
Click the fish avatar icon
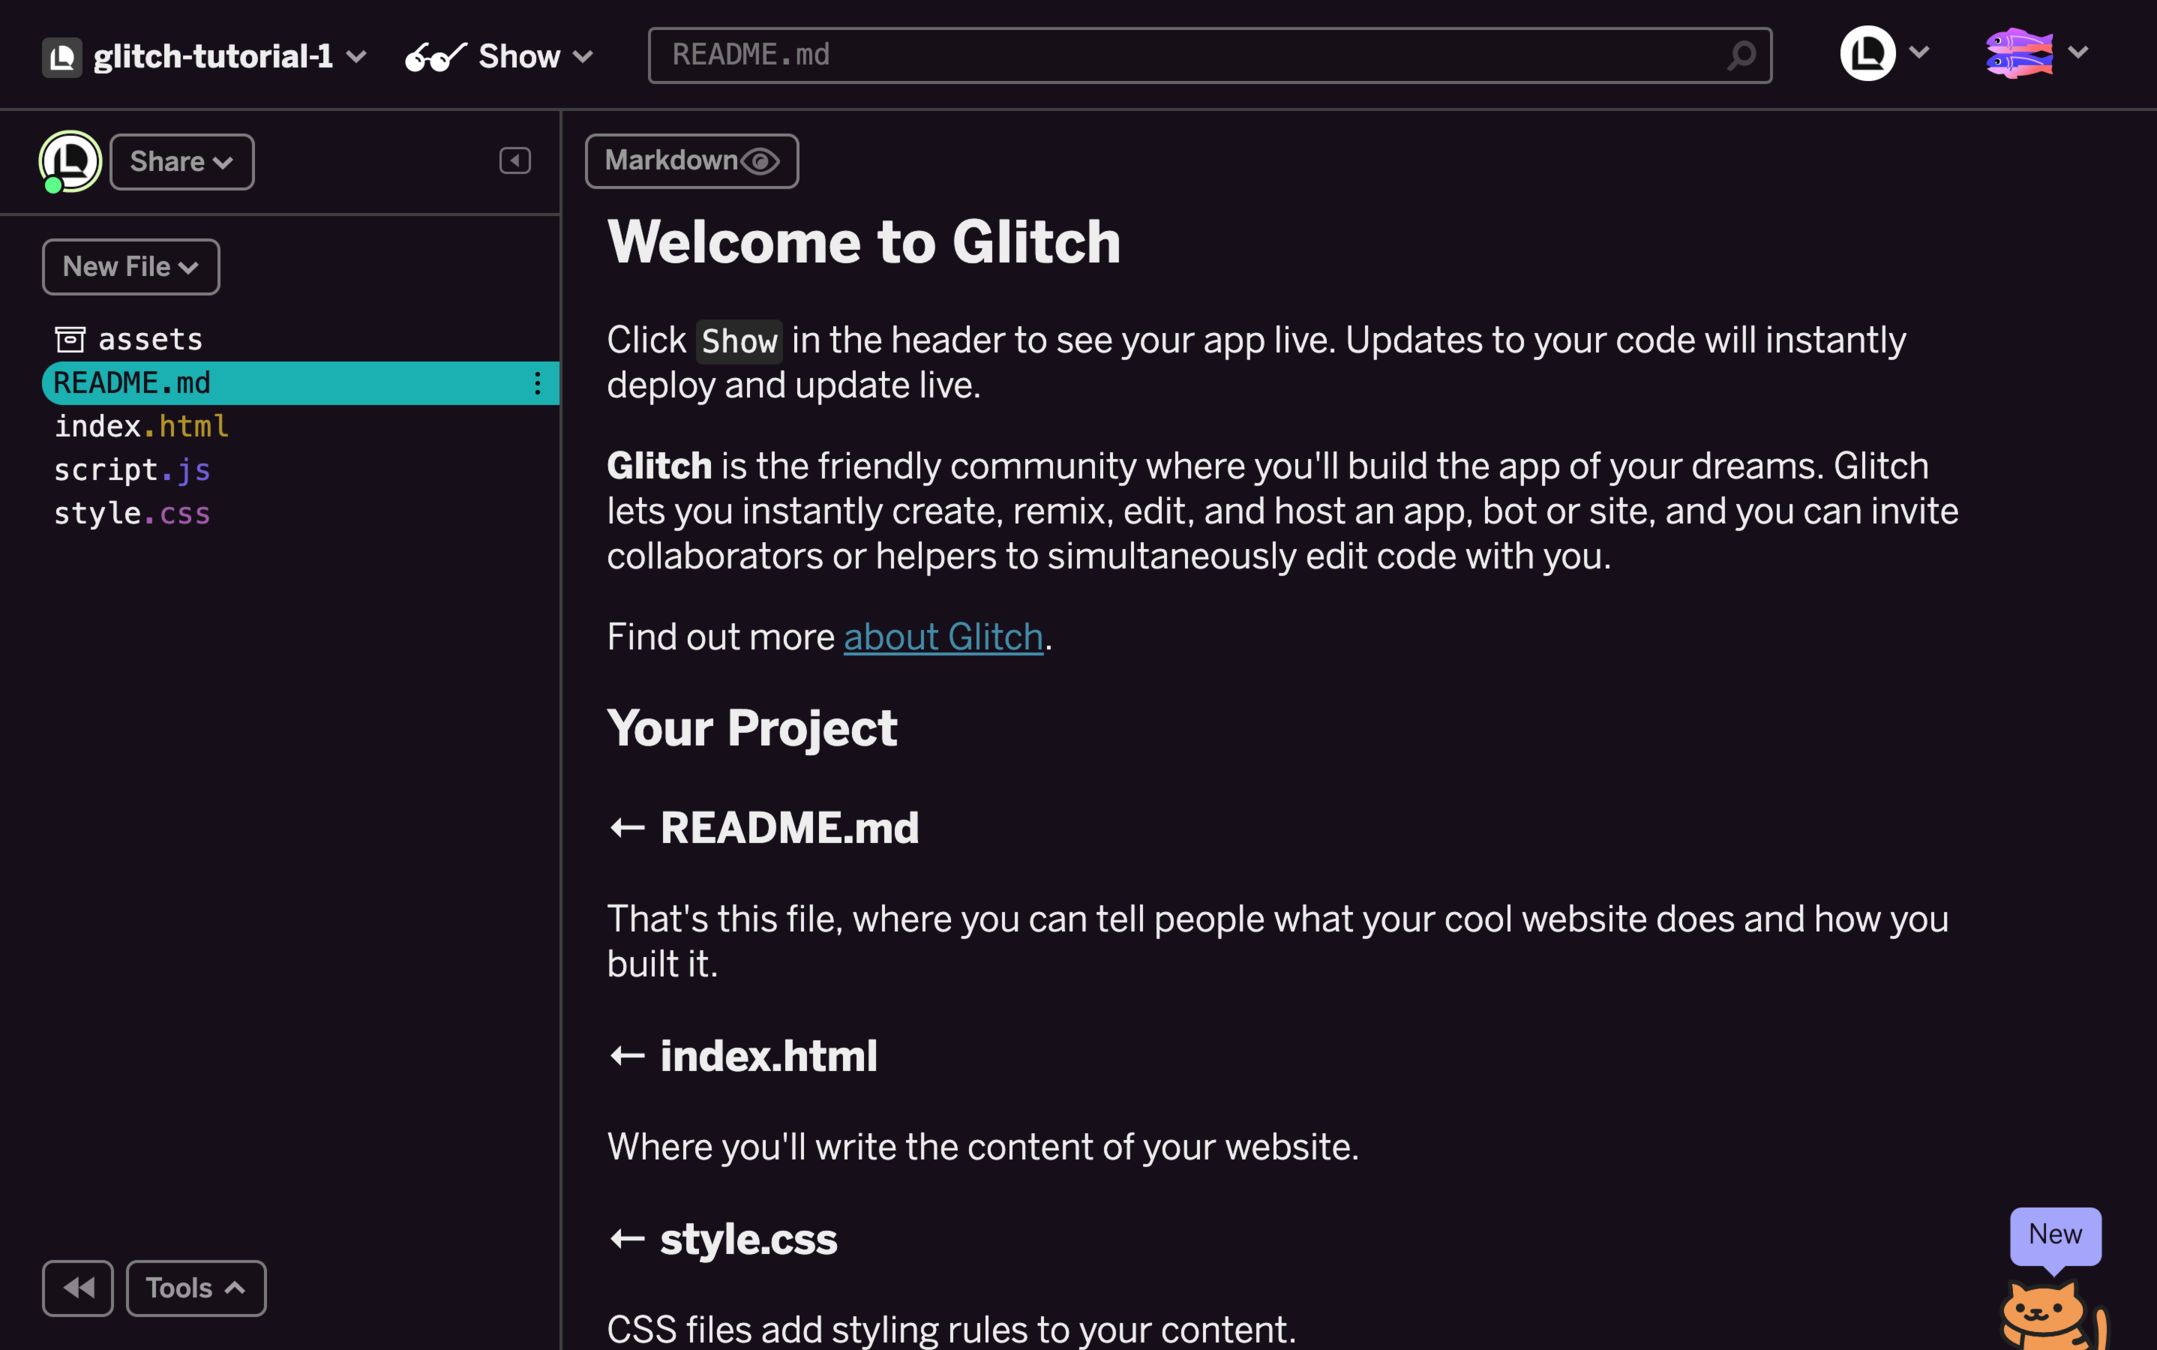[x=2019, y=53]
